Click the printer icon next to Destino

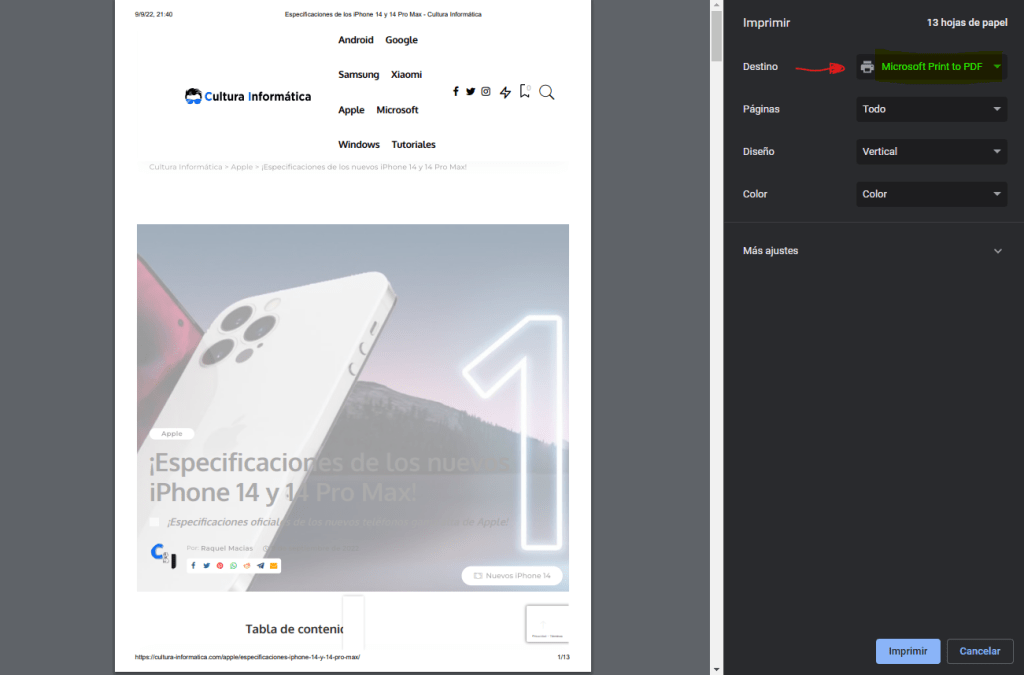tap(867, 66)
